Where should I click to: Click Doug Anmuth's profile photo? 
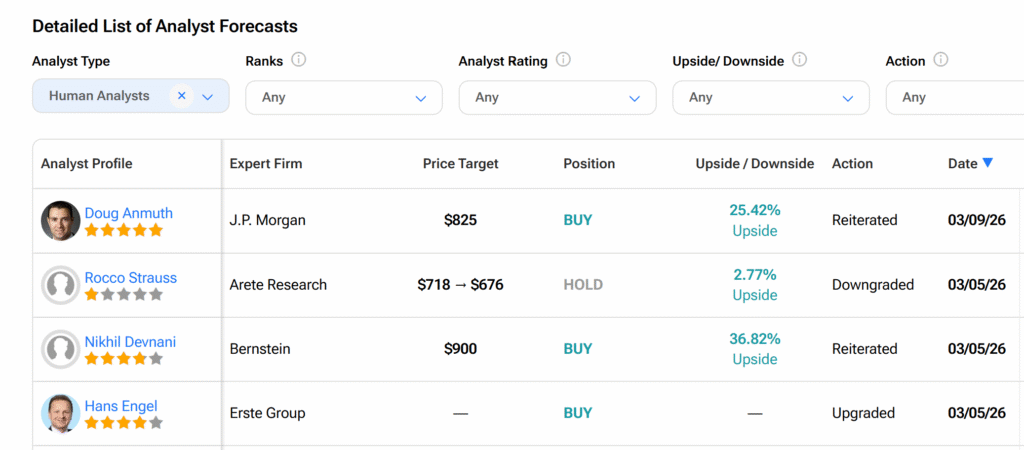61,221
